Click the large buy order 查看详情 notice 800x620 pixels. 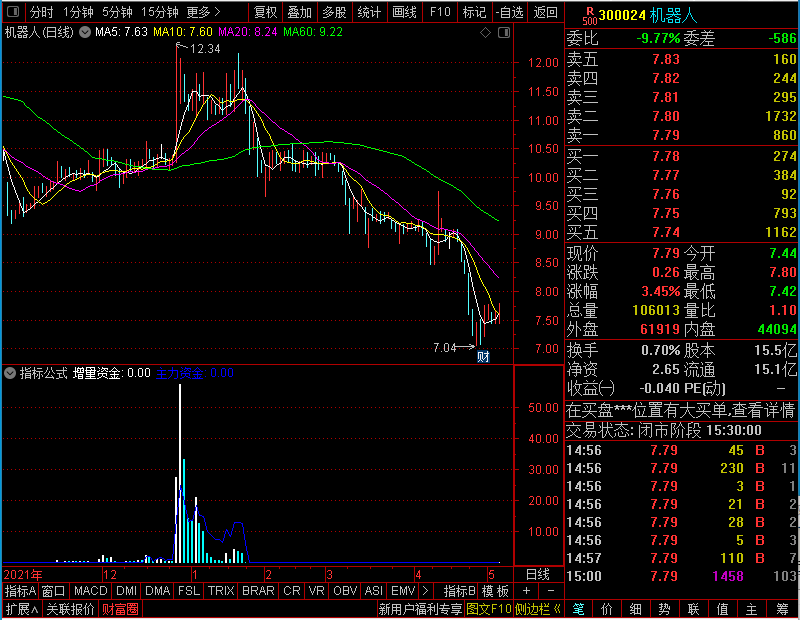click(x=681, y=410)
